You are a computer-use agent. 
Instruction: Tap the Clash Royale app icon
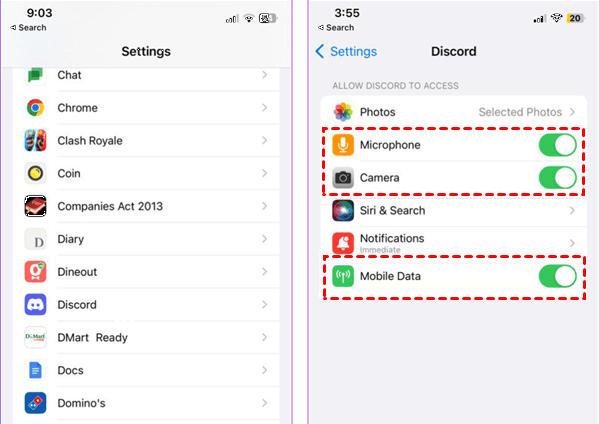tap(36, 141)
